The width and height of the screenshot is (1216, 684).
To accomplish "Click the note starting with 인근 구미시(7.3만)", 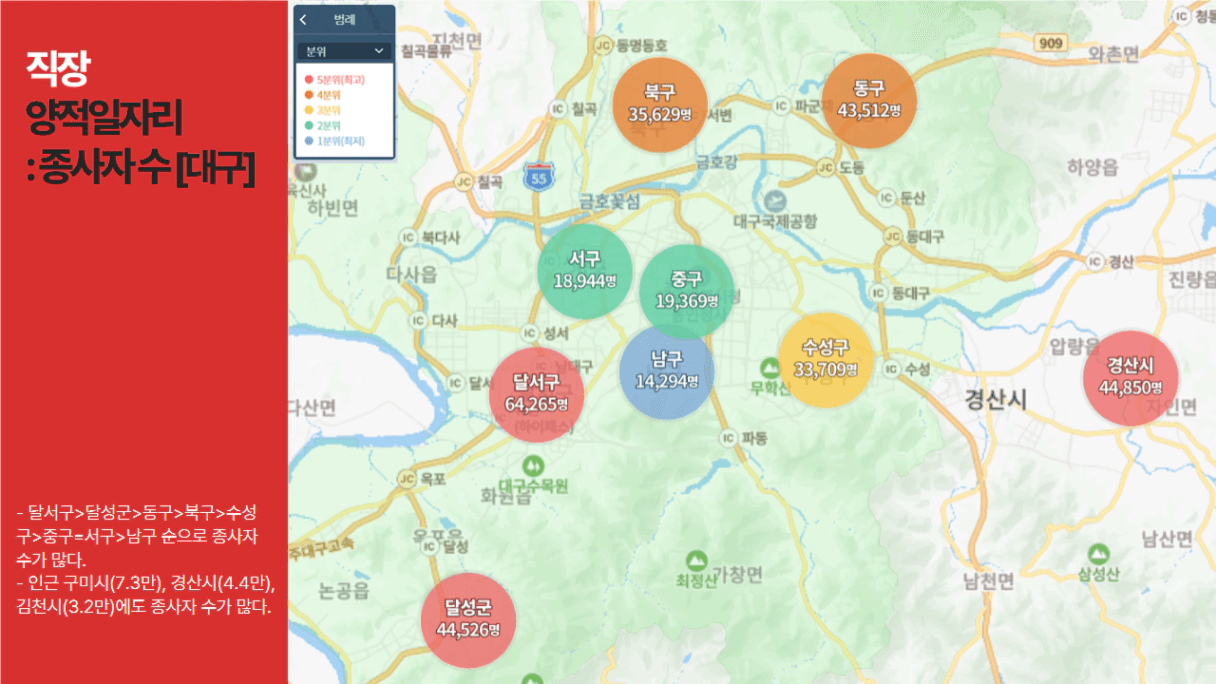I will 145,594.
